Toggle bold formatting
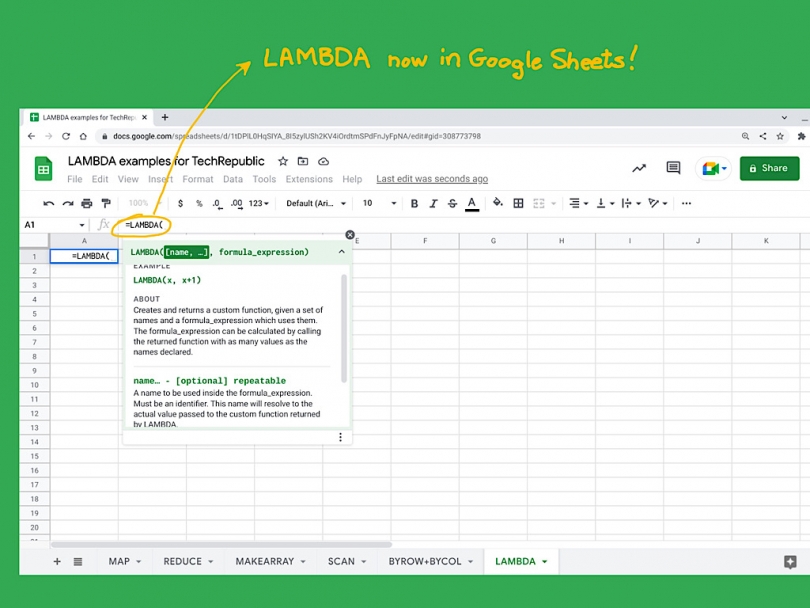This screenshot has width=810, height=608. tap(414, 203)
